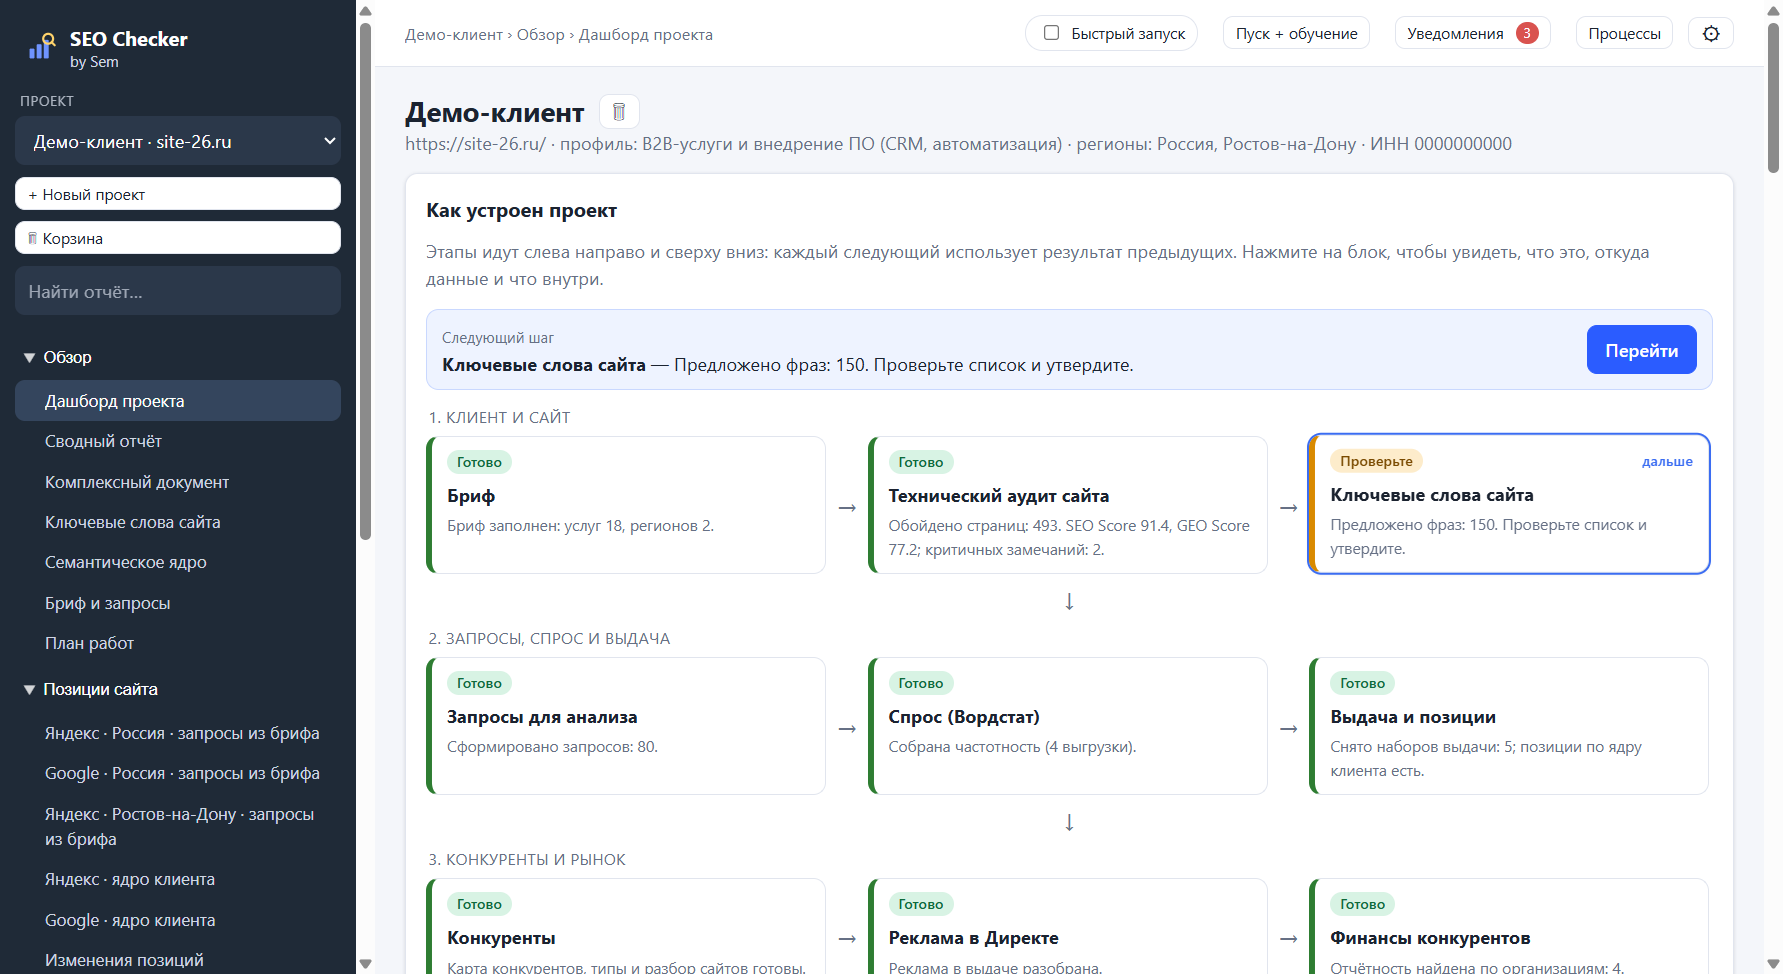Open the project selector Демо-клиент · site-26.ru
This screenshot has height=974, width=1783.
point(178,141)
